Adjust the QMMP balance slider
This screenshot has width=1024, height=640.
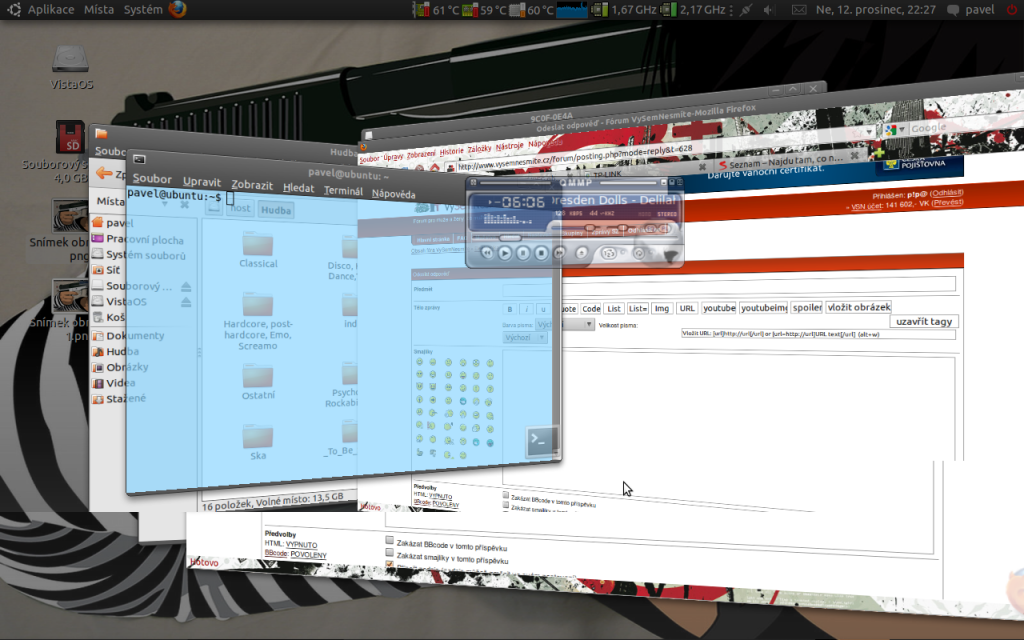tap(622, 228)
